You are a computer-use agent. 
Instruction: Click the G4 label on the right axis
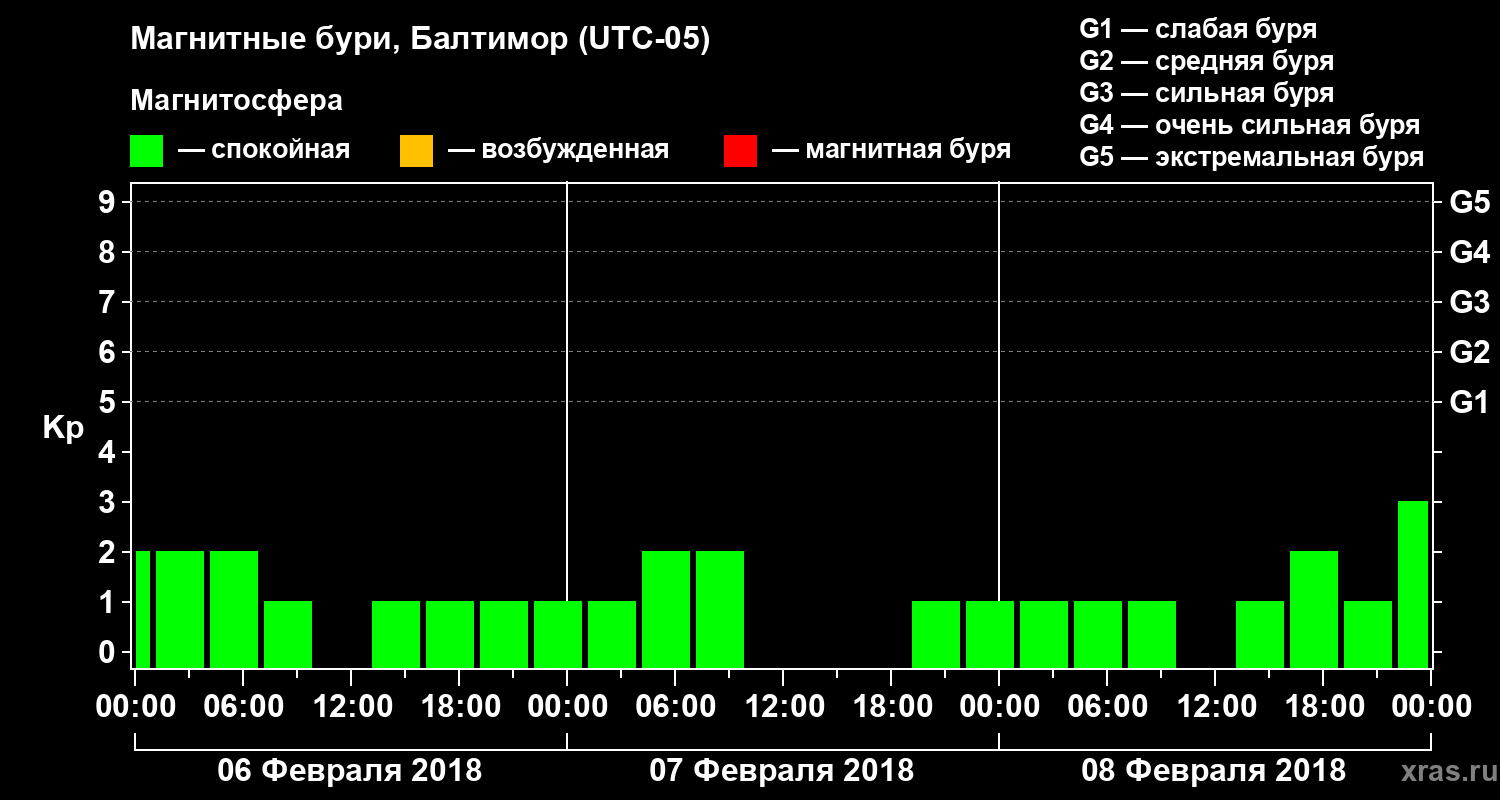pos(1469,252)
